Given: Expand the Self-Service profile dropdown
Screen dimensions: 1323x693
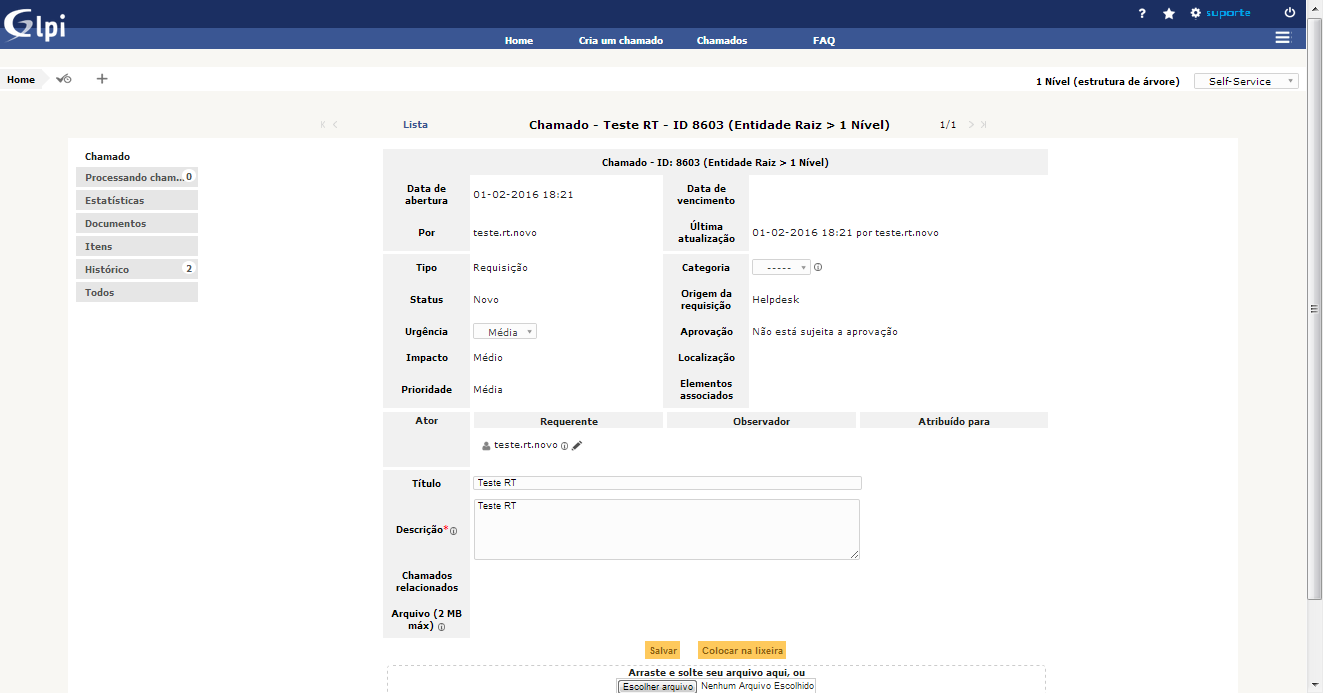Looking at the screenshot, I should pyautogui.click(x=1246, y=81).
